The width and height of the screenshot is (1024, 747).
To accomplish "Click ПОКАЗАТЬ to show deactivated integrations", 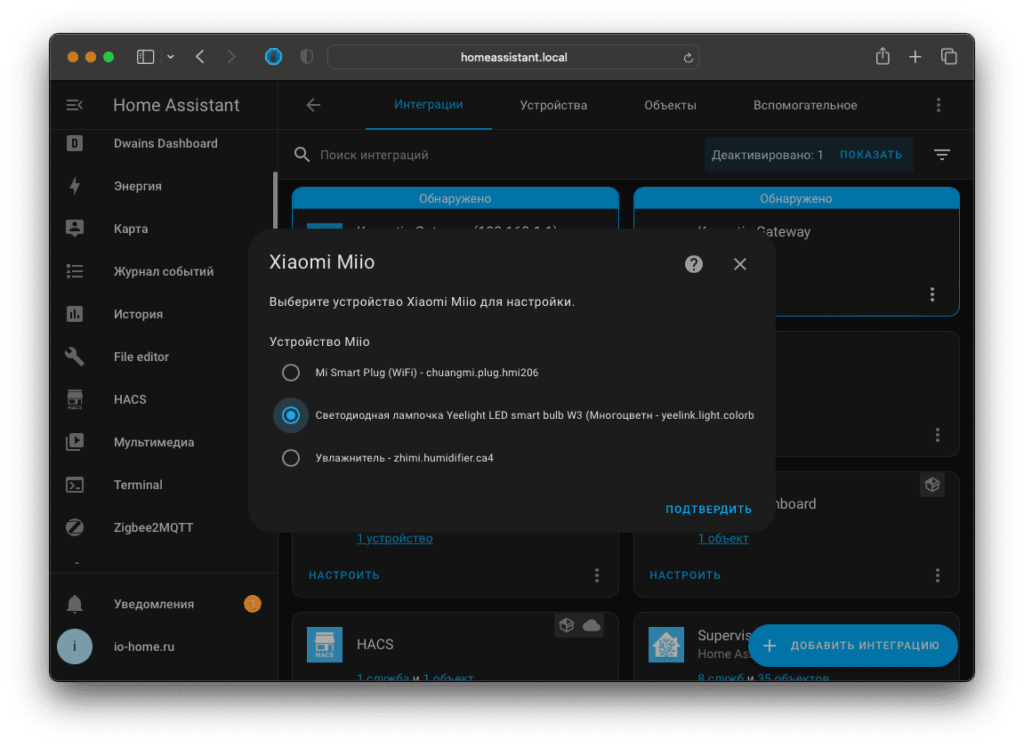I will 871,155.
